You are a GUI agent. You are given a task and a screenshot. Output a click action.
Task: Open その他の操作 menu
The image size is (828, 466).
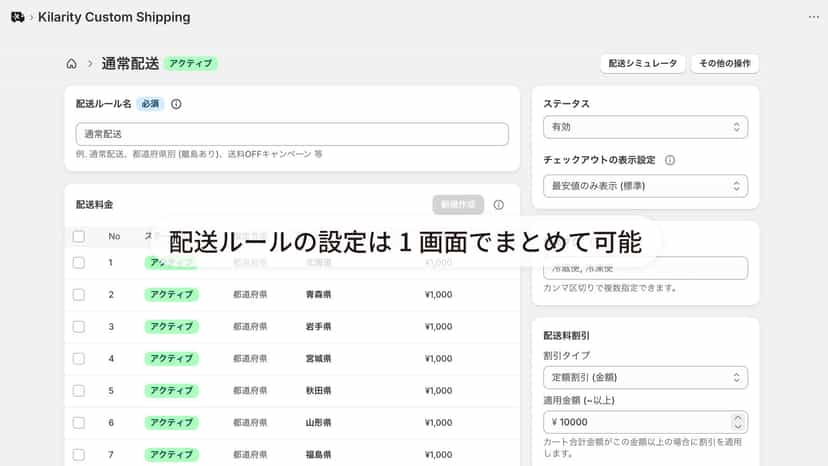coord(724,63)
